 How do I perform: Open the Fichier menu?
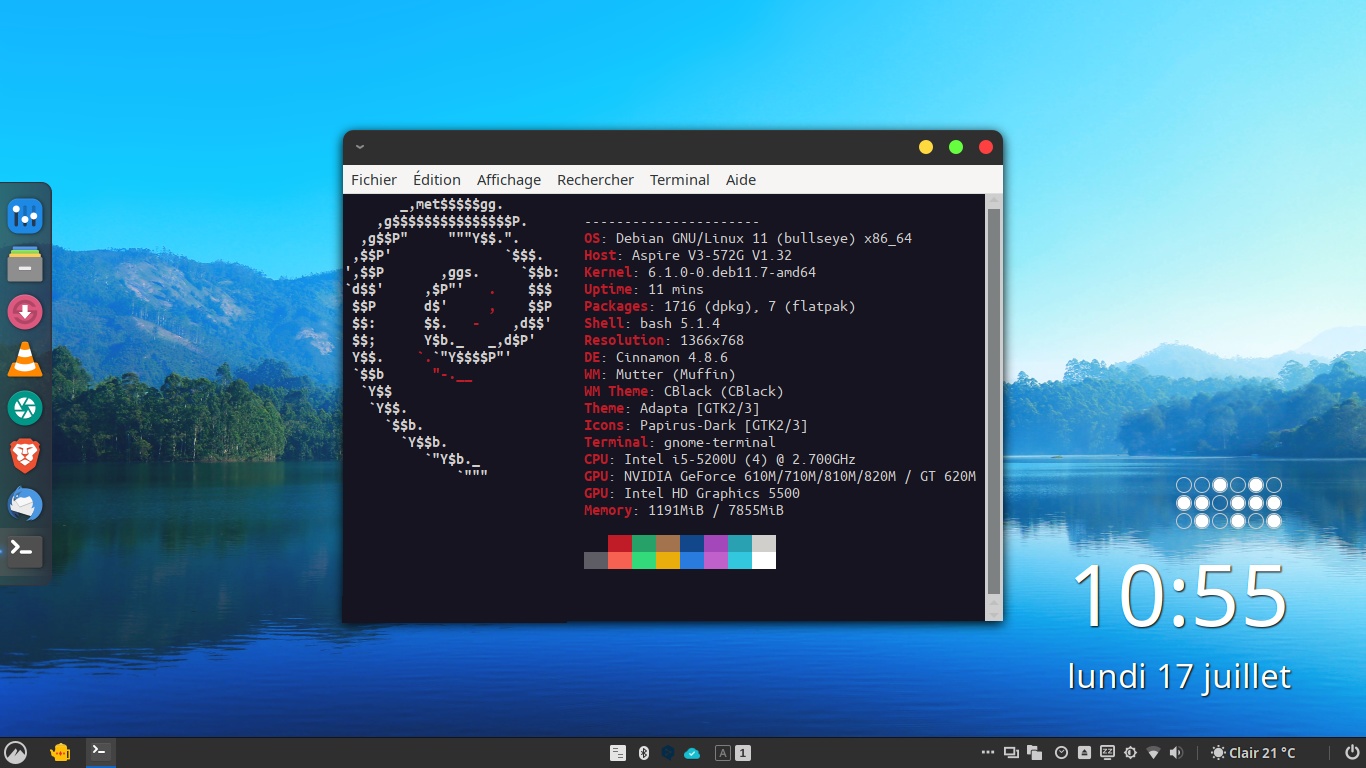click(x=374, y=180)
